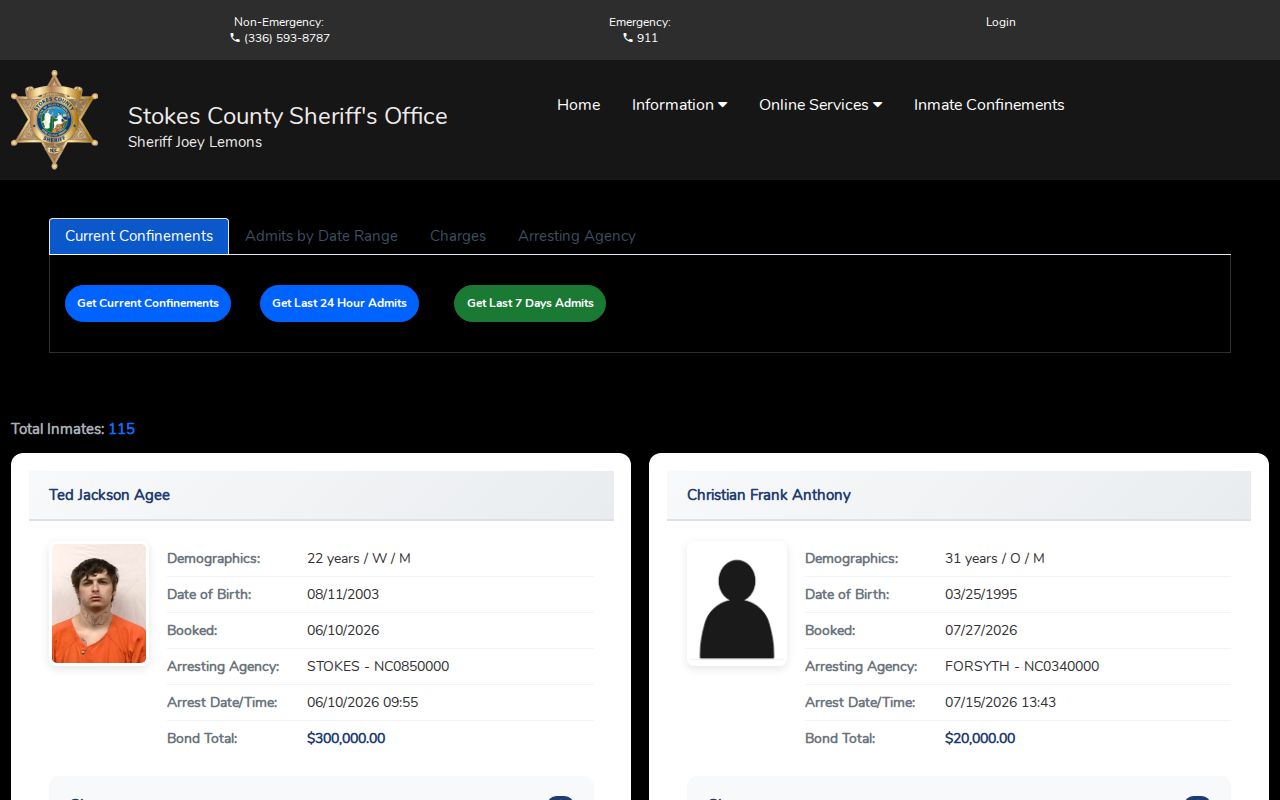Click the Ted Jackson Agee name header
Screen dimensions: 1280x800
point(109,495)
